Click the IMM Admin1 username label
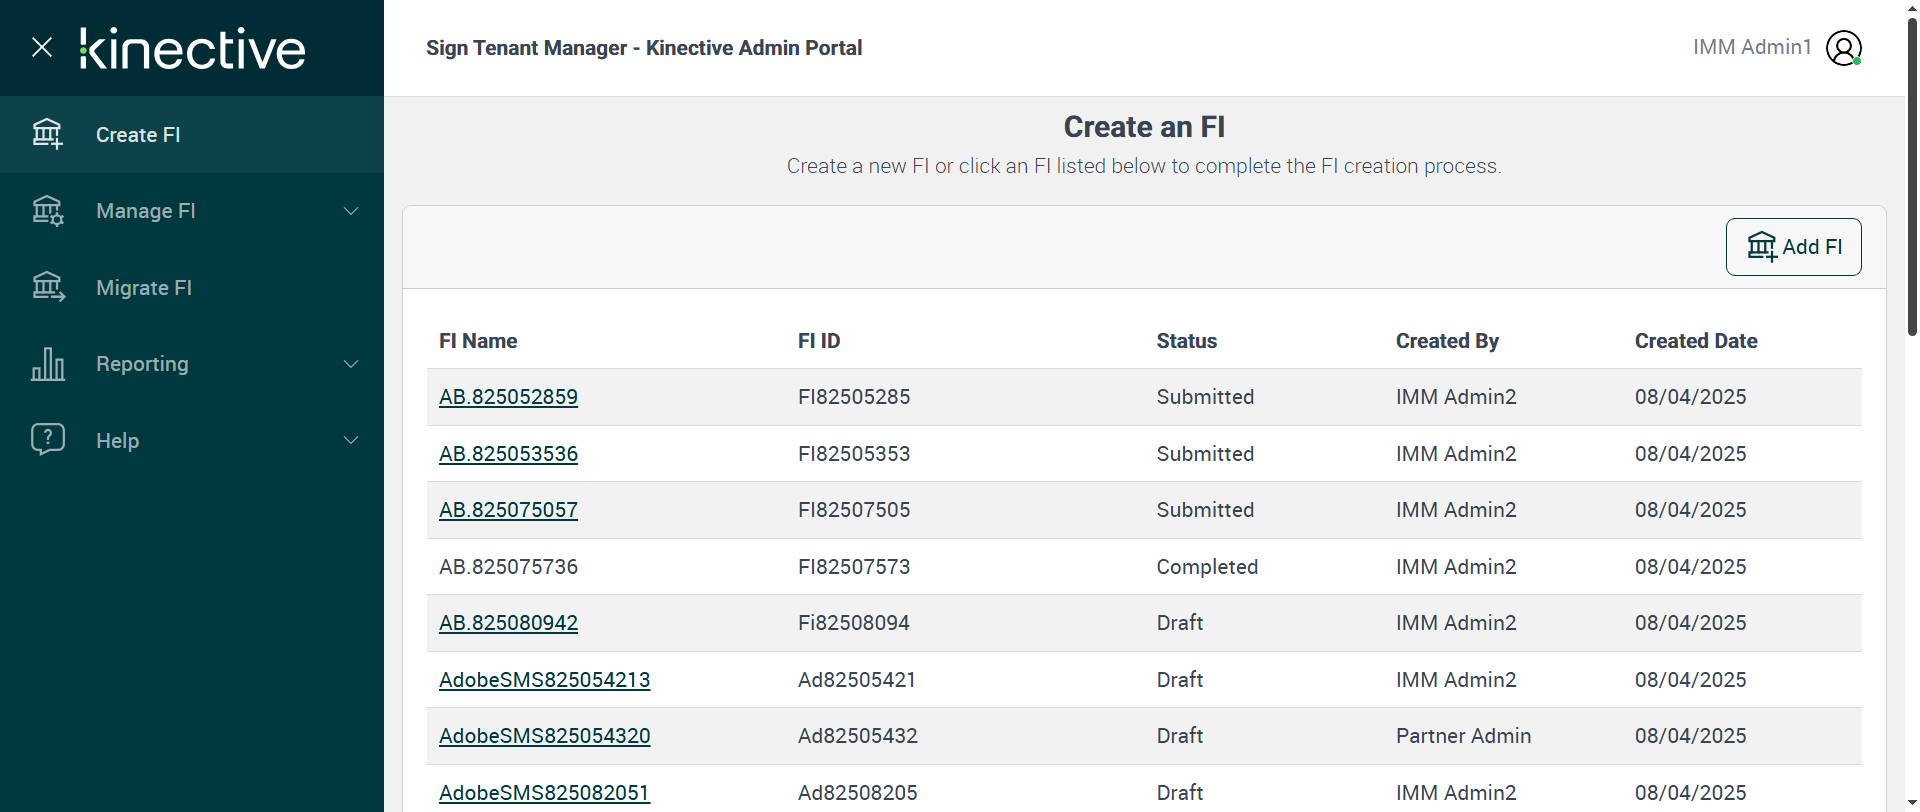 [x=1752, y=47]
